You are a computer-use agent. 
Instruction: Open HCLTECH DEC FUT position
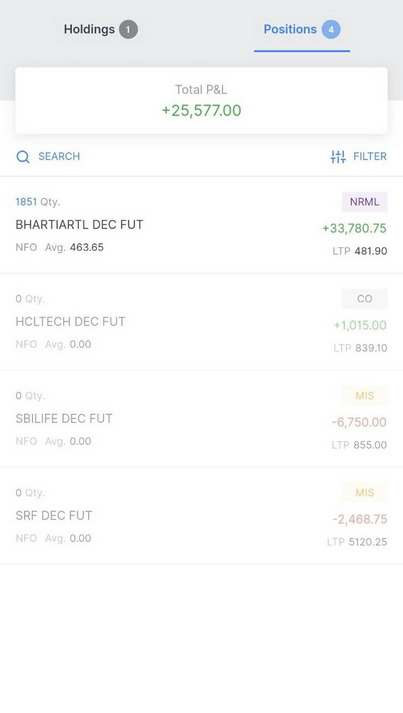coord(202,322)
